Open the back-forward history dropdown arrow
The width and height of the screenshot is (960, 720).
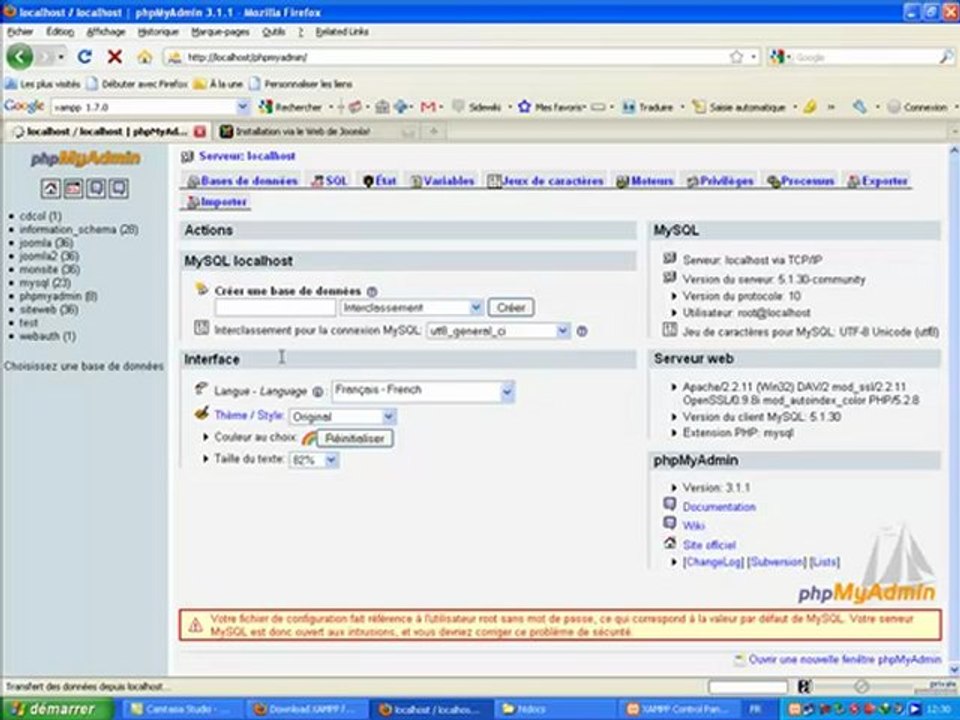tap(61, 57)
